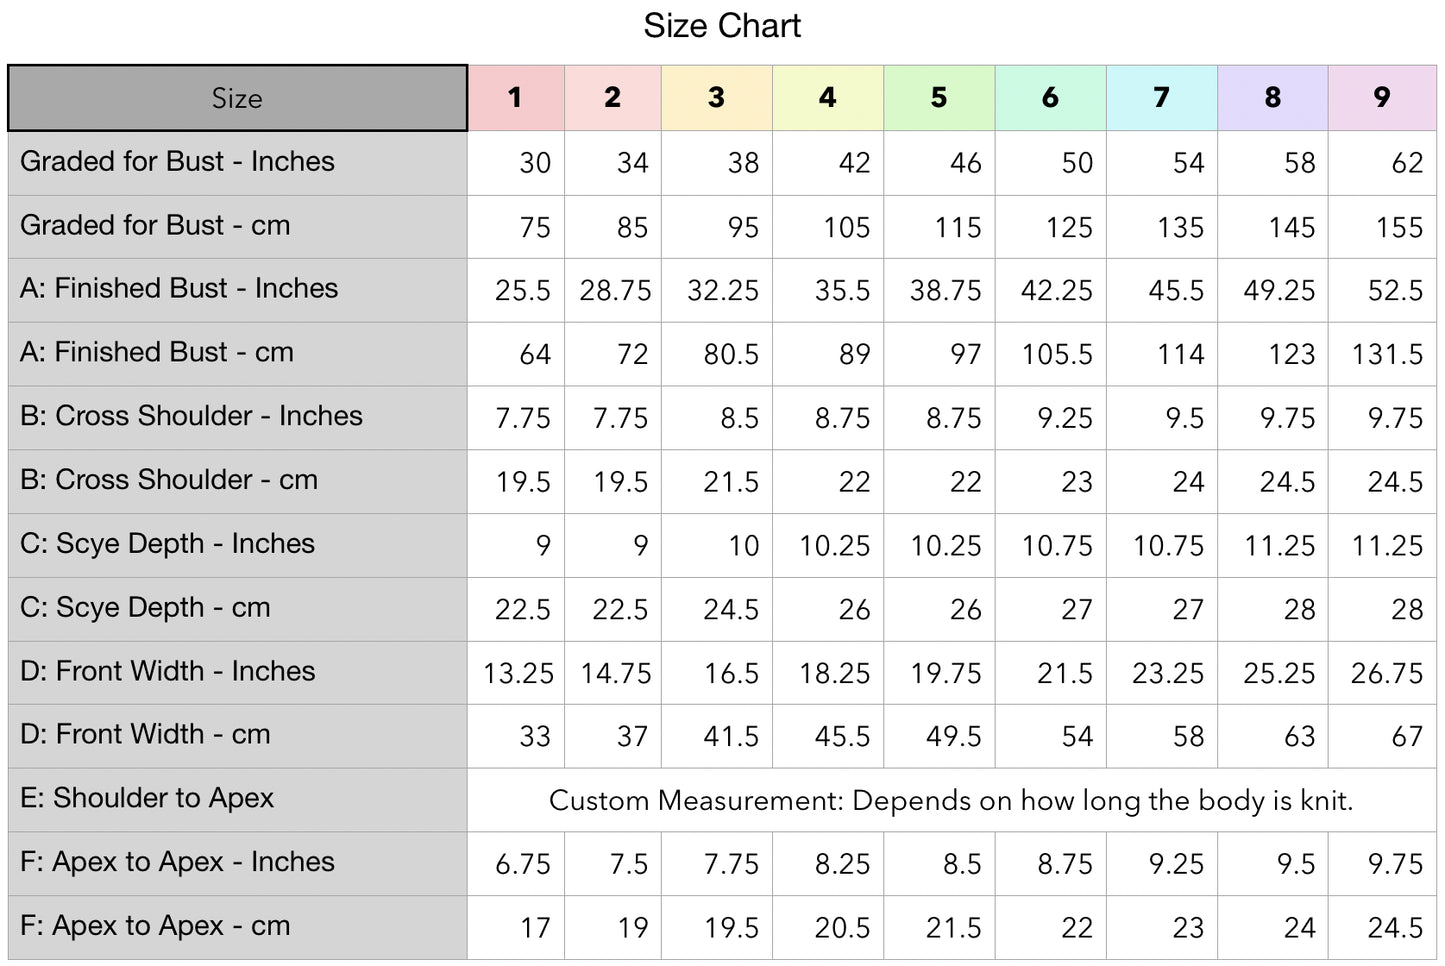Select the gray "Size" header cell

pyautogui.click(x=237, y=98)
